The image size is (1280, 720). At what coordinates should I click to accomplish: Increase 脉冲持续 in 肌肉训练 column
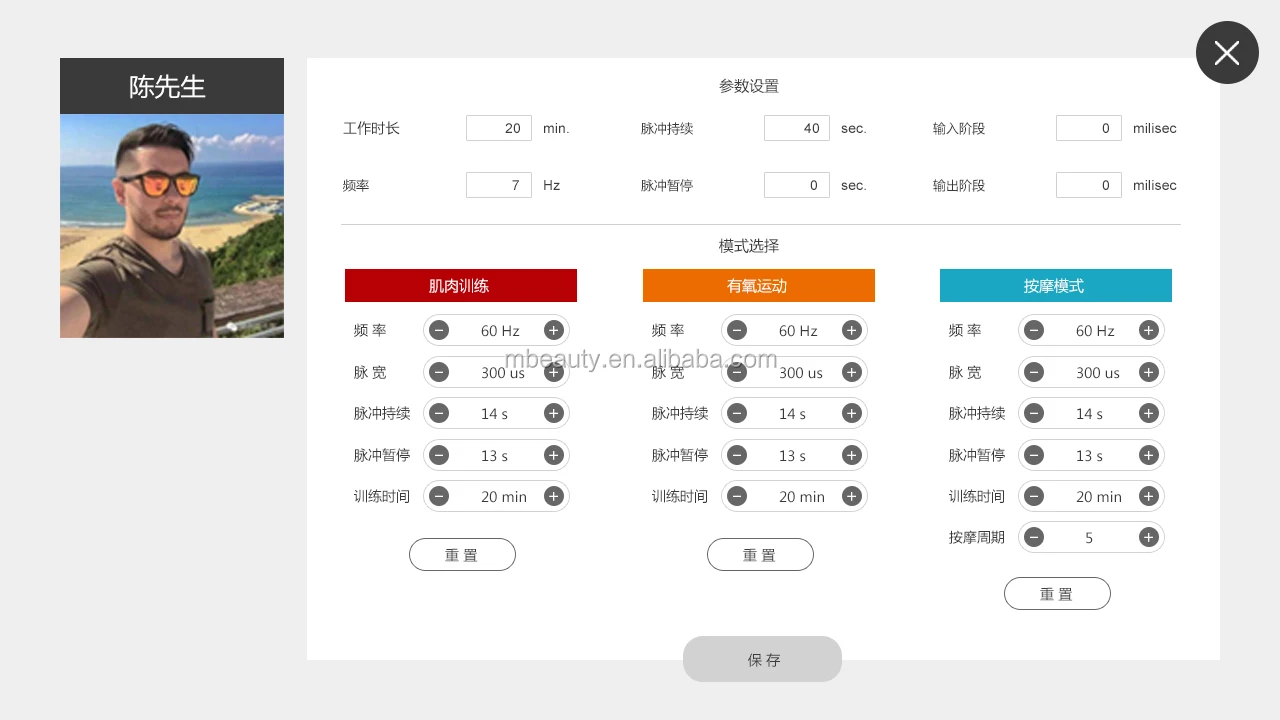tap(553, 413)
